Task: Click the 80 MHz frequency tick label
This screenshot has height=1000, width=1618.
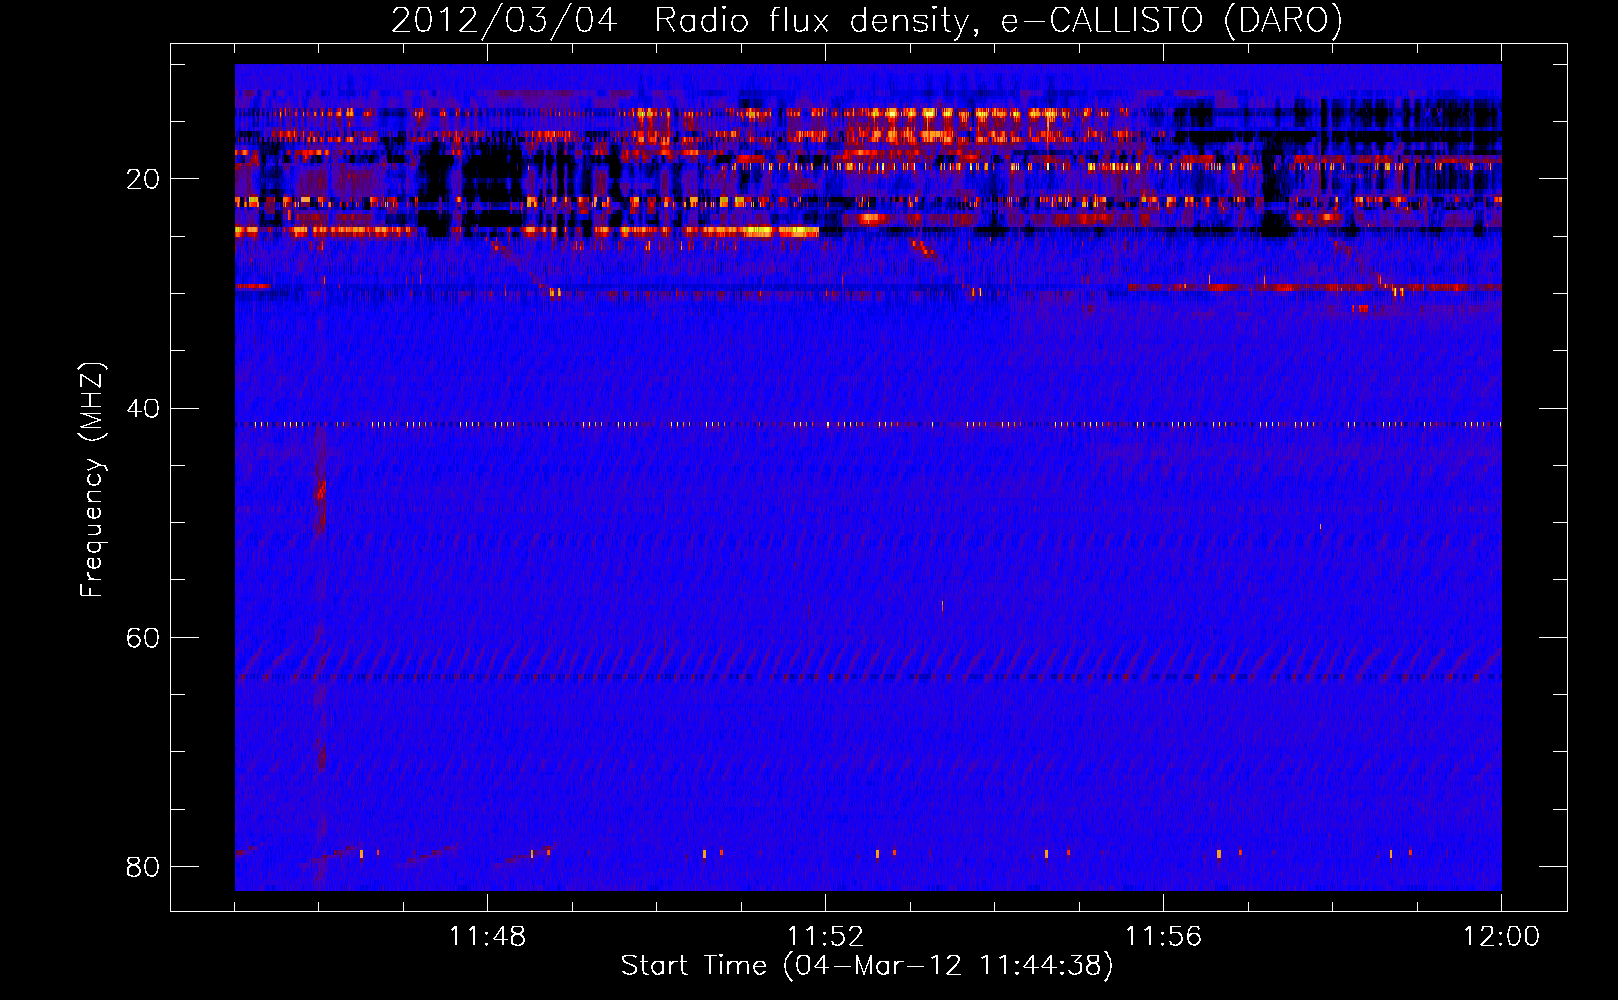Action: click(143, 867)
